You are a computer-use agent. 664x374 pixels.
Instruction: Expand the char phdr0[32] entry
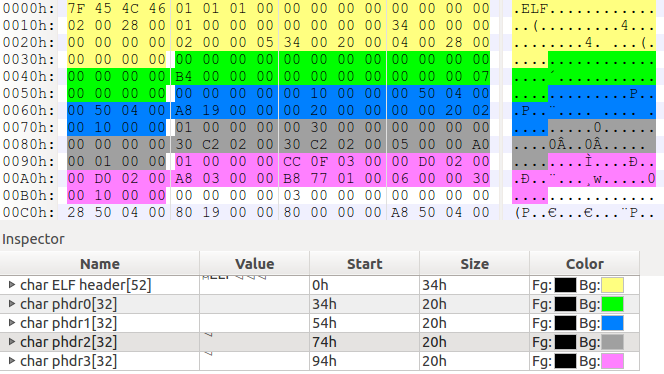(x=12, y=304)
